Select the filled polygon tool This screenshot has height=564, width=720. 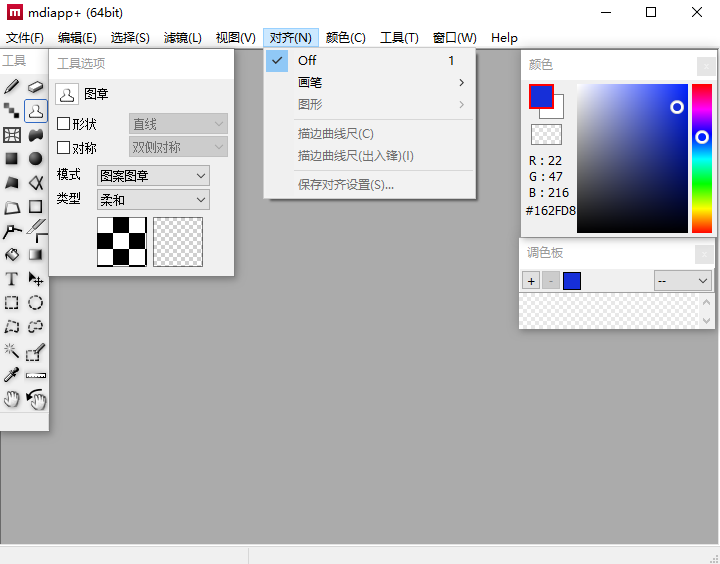(11, 183)
